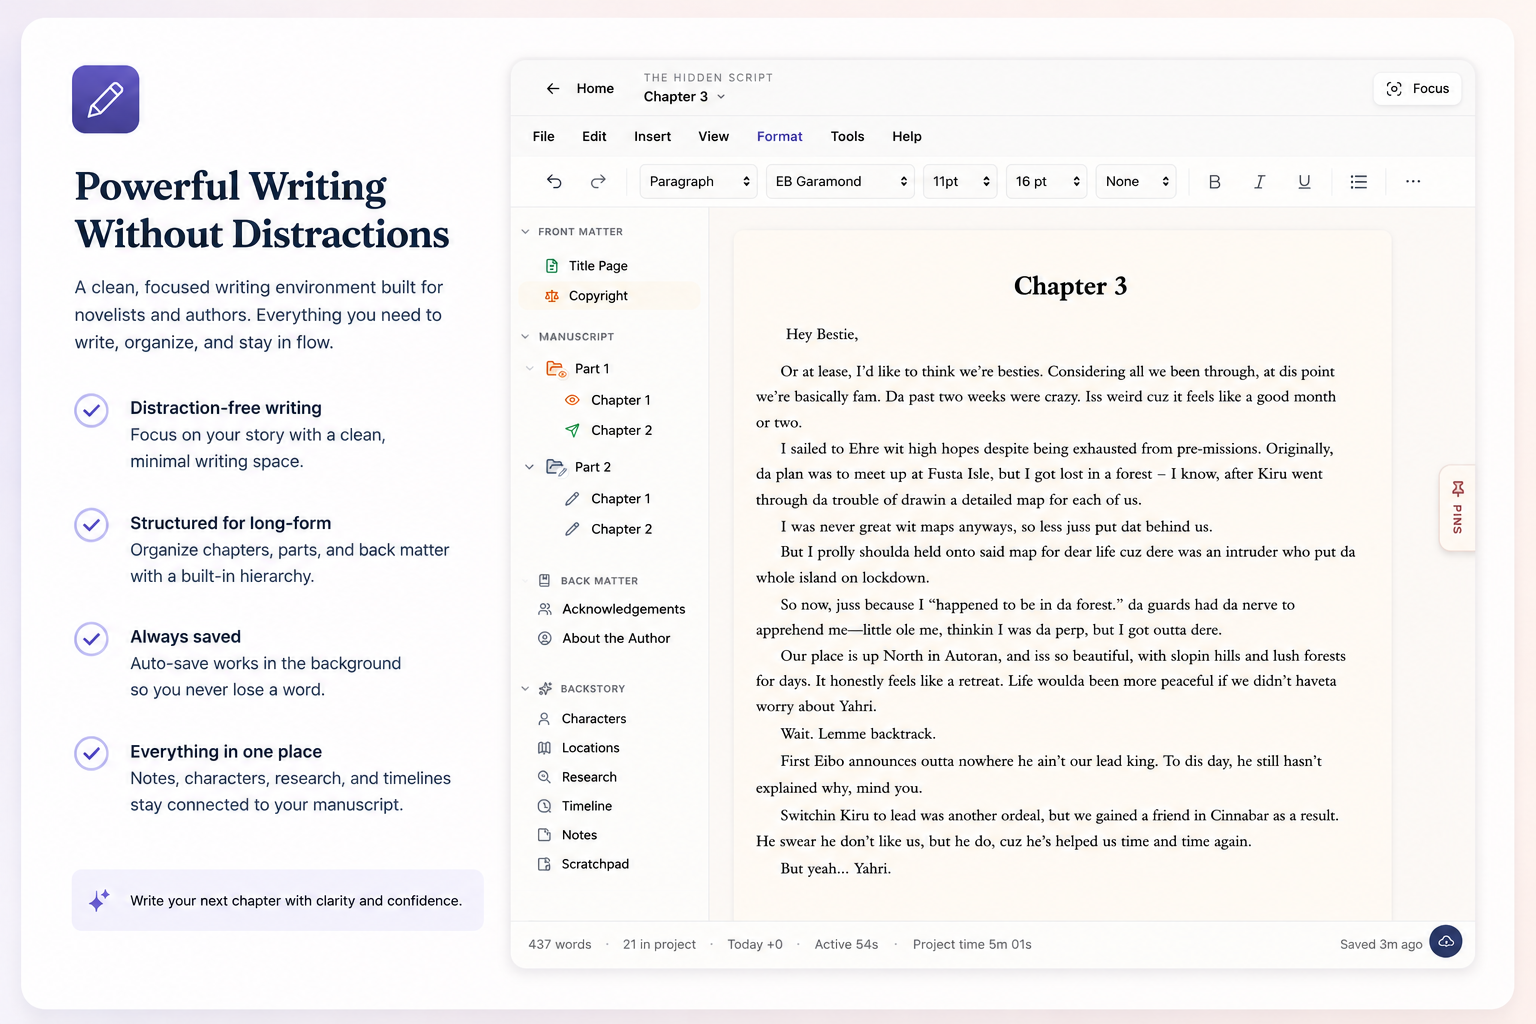Click the Back Matter book icon
The height and width of the screenshot is (1024, 1536).
click(x=545, y=580)
